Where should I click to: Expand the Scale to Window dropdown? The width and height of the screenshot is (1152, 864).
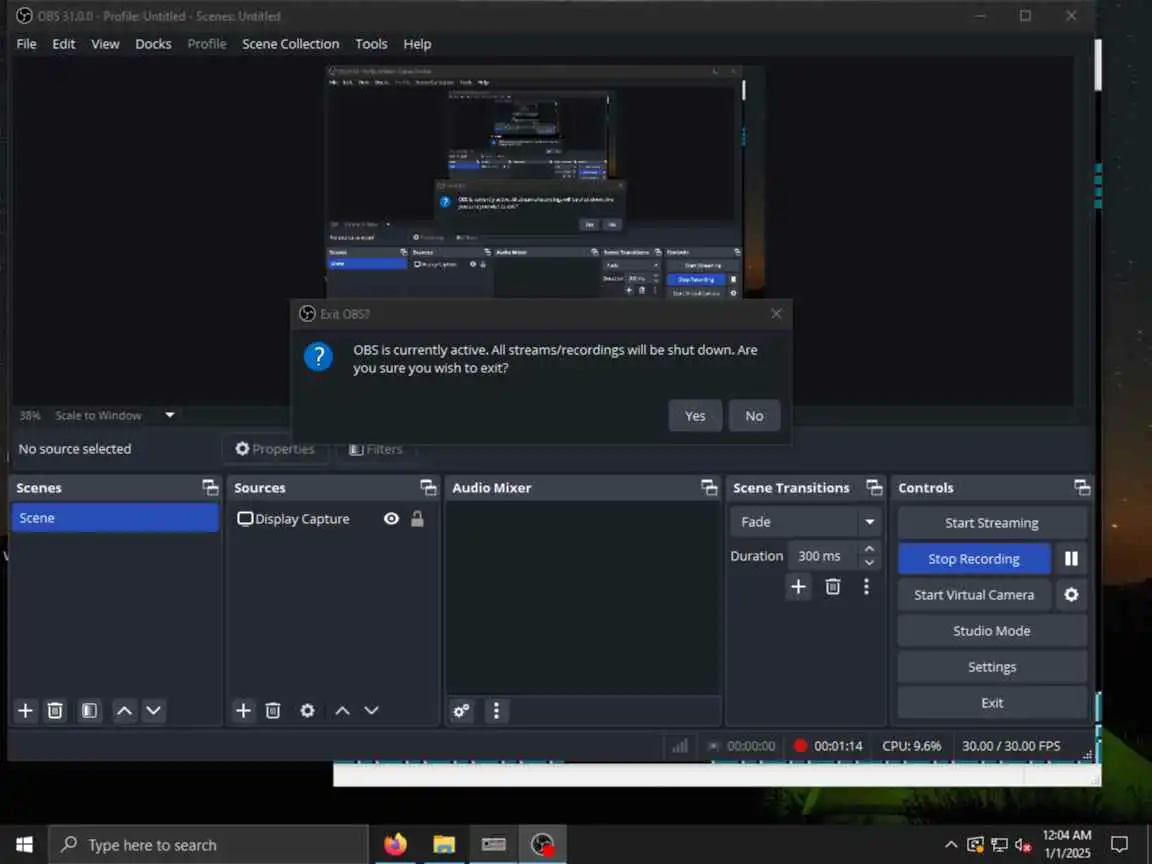pos(170,415)
